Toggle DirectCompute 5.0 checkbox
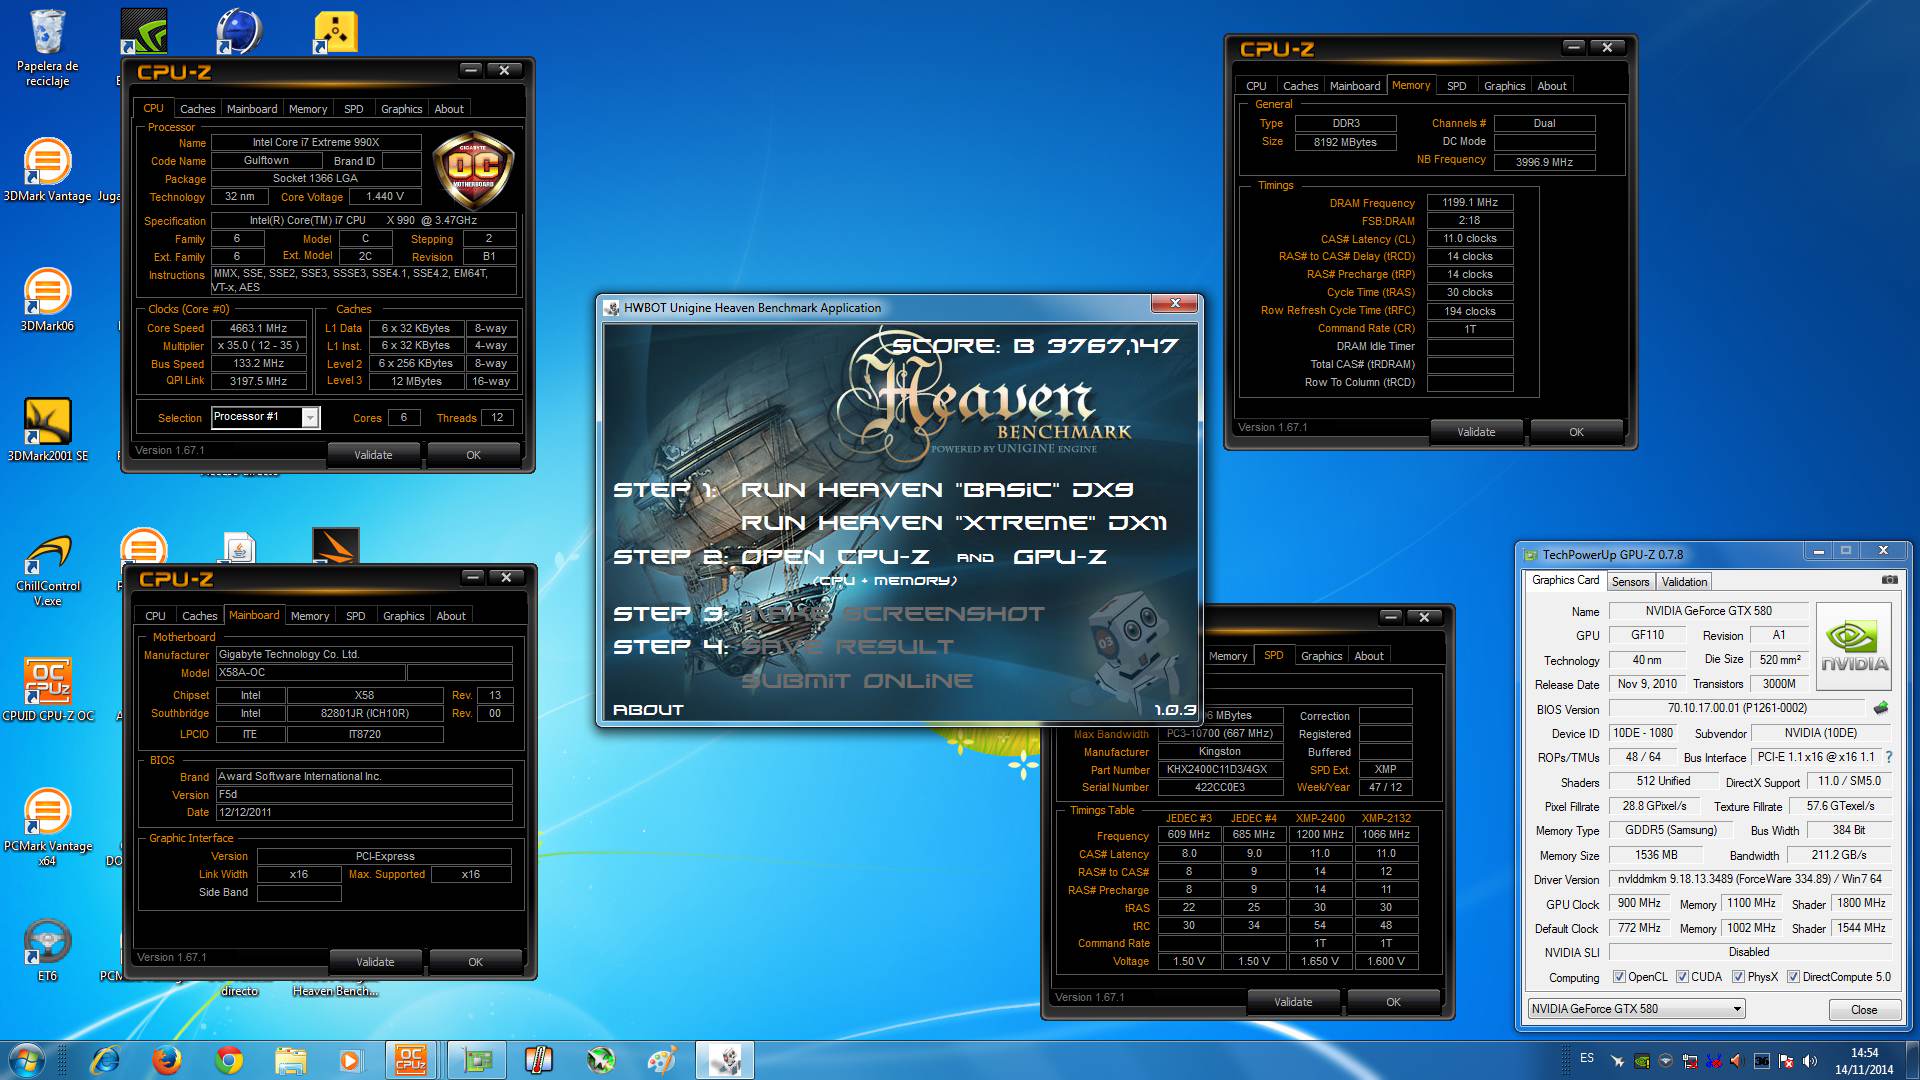 1793,977
